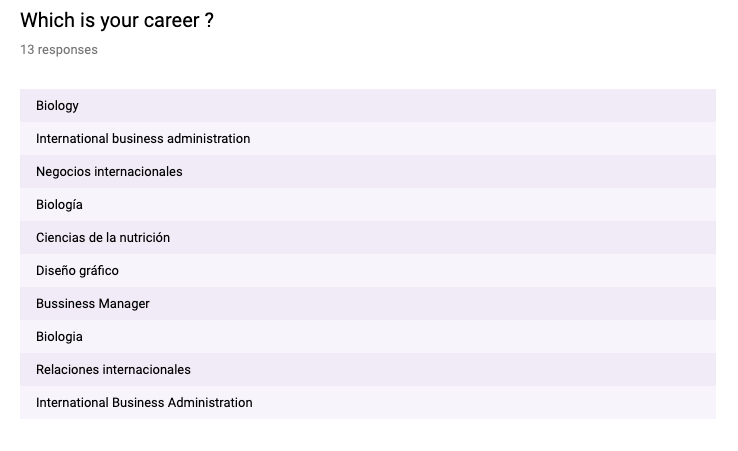Click the "Relaciones internacionales" response
The width and height of the screenshot is (738, 451).
113,370
